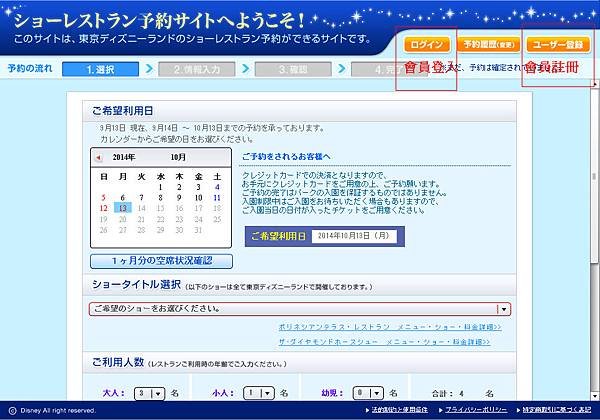Open ポリネシアンテラス・レストラン menu details link

390,327
